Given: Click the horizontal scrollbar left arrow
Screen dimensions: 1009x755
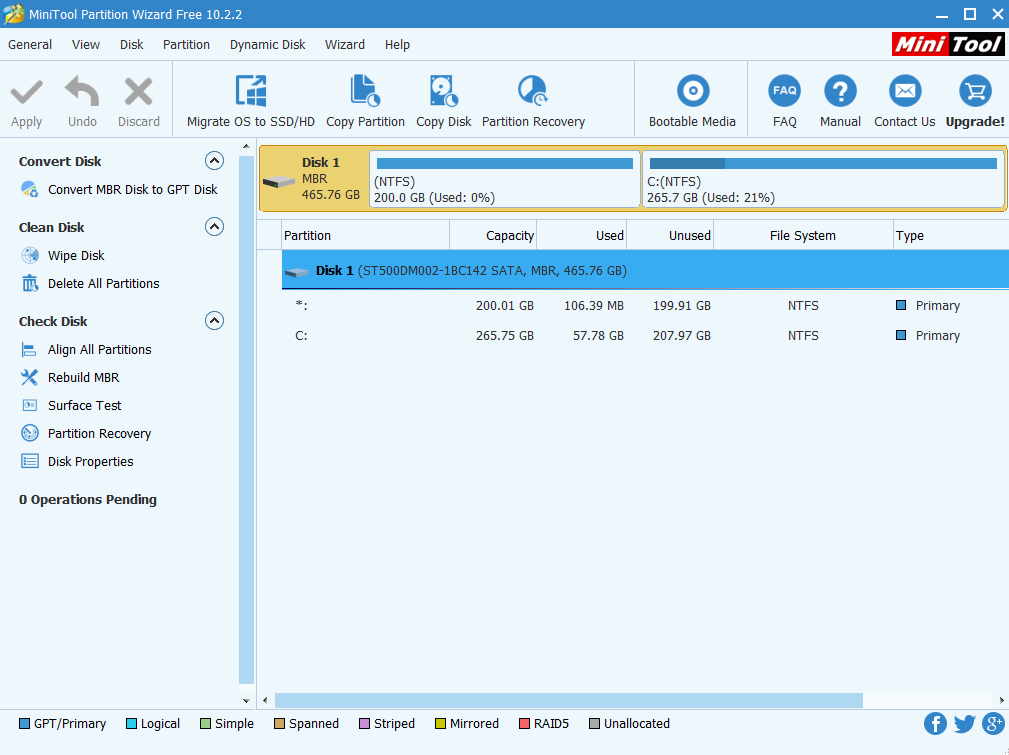Looking at the screenshot, I should 265,700.
